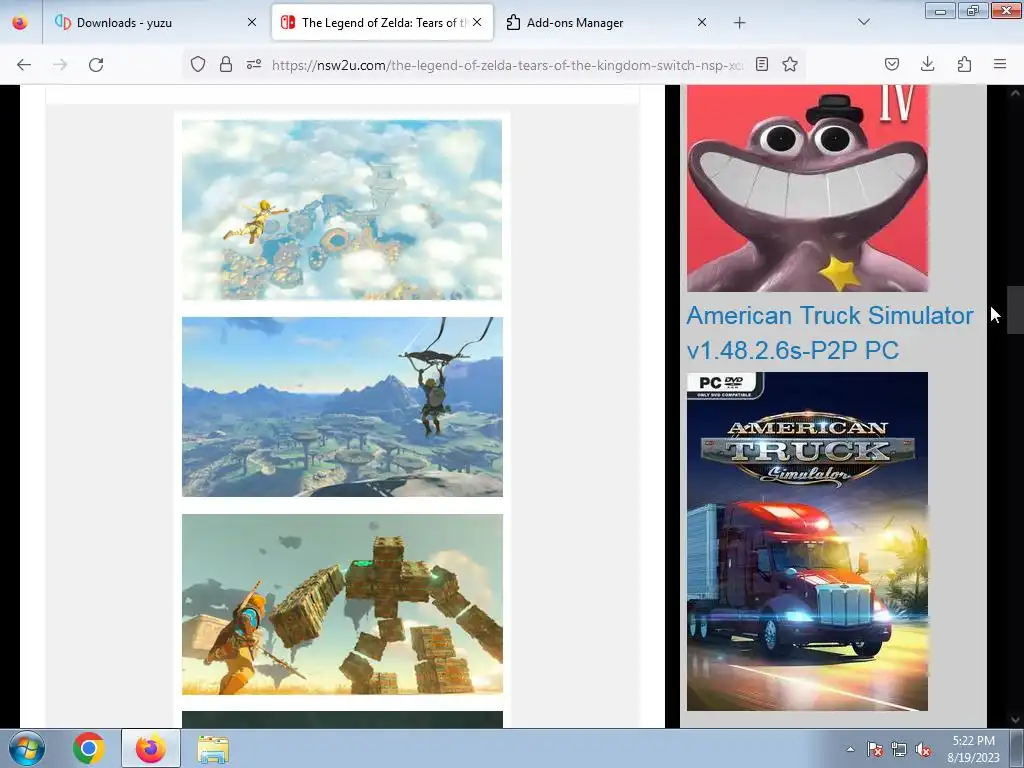Save page to Pocket
Image resolution: width=1024 pixels, height=768 pixels.
point(891,64)
